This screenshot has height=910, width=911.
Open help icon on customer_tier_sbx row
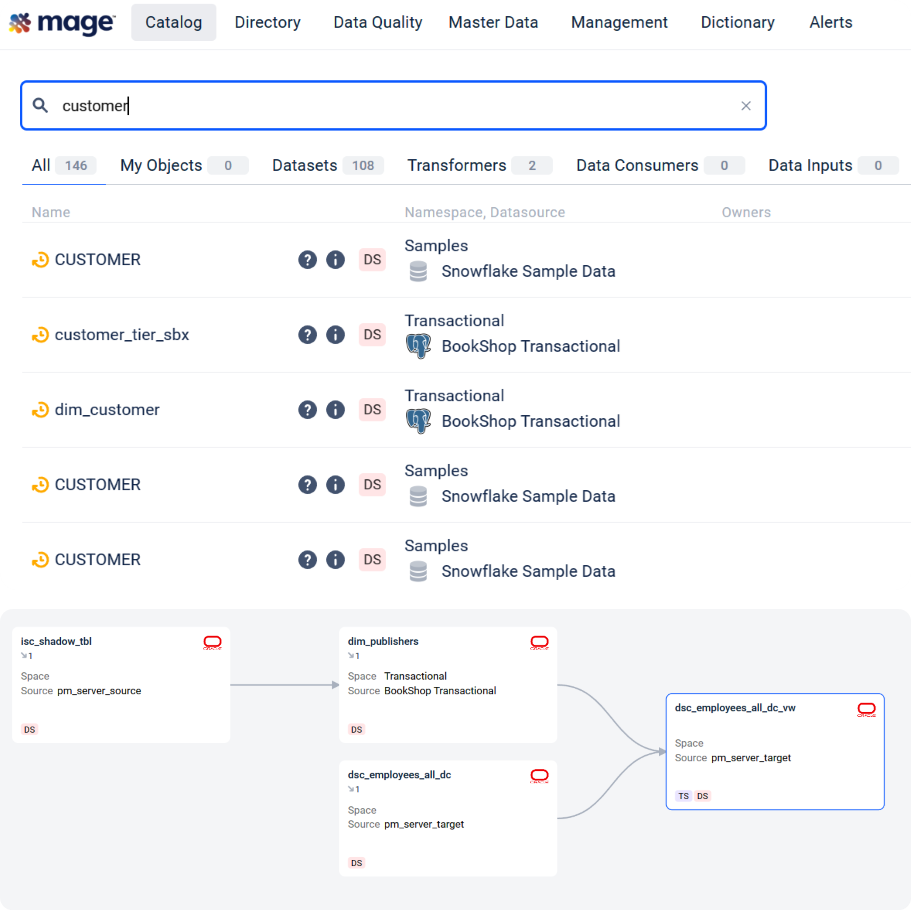pyautogui.click(x=307, y=335)
